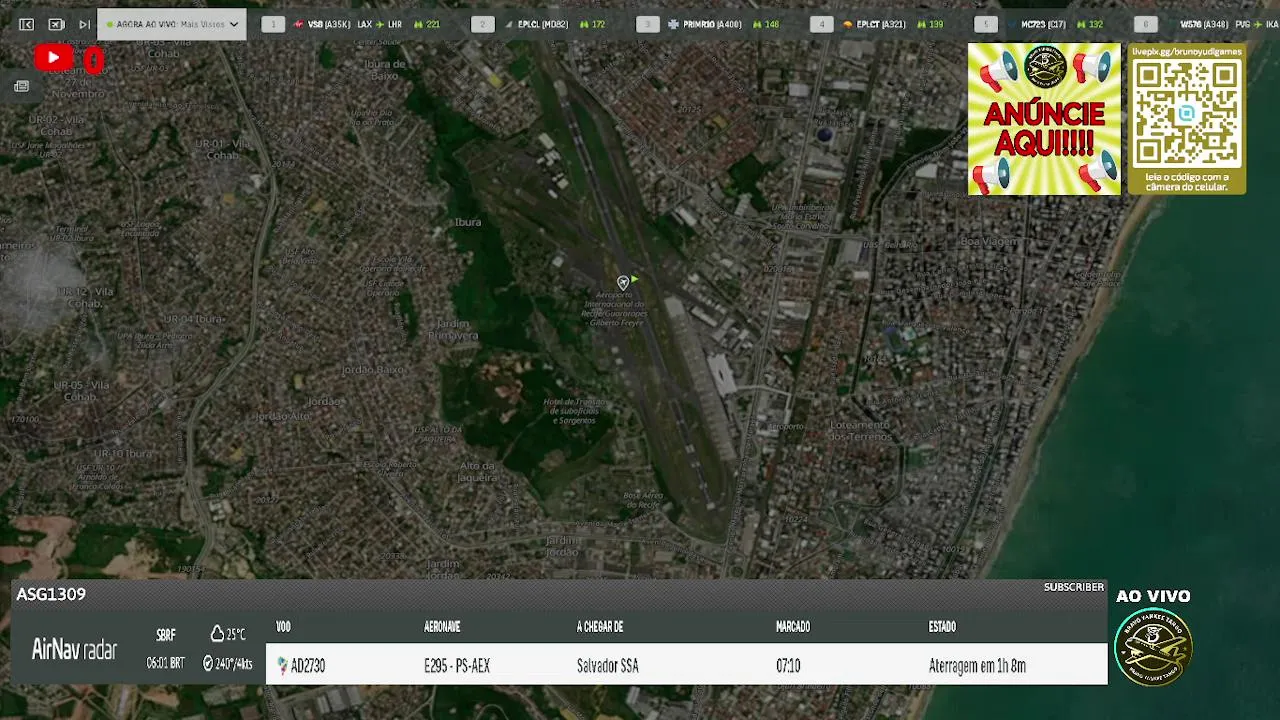Click the 139 viewers binoculars icon

click(x=922, y=24)
